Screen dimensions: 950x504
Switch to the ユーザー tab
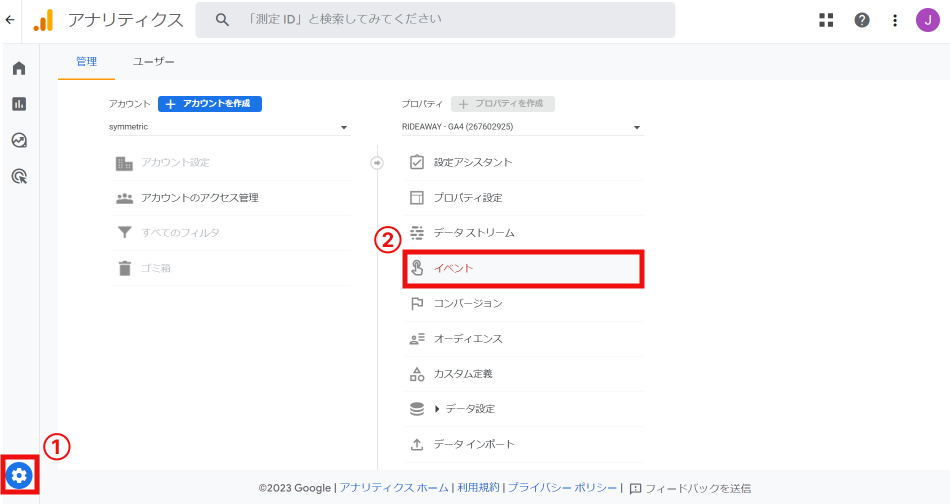pos(153,61)
